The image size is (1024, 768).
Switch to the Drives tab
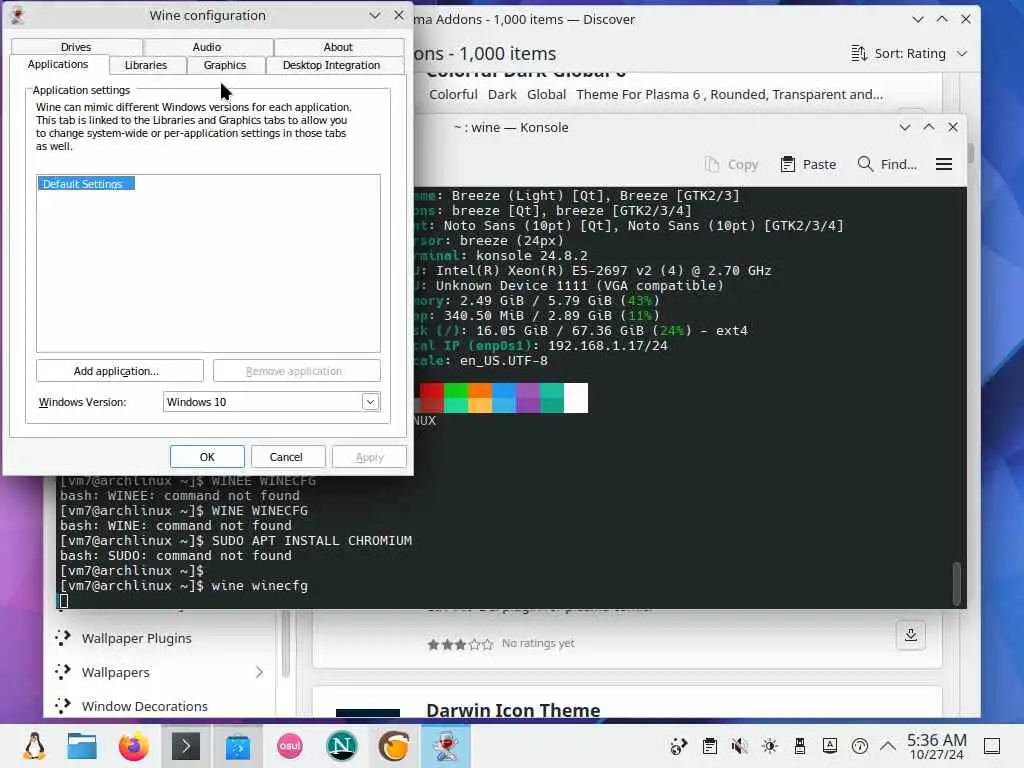click(x=76, y=47)
